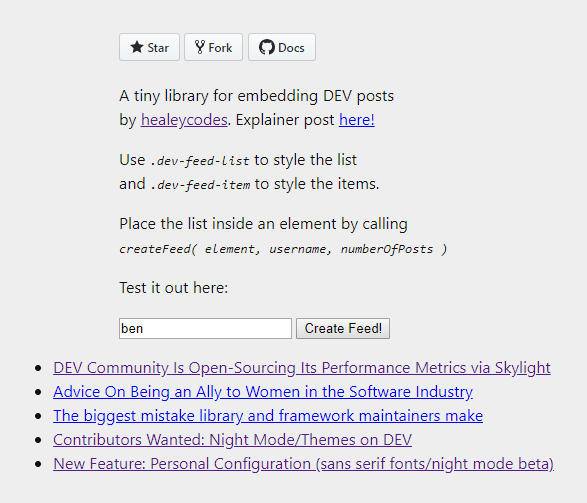Click the createFeed function signature text
The image size is (587, 503).
[x=283, y=249]
